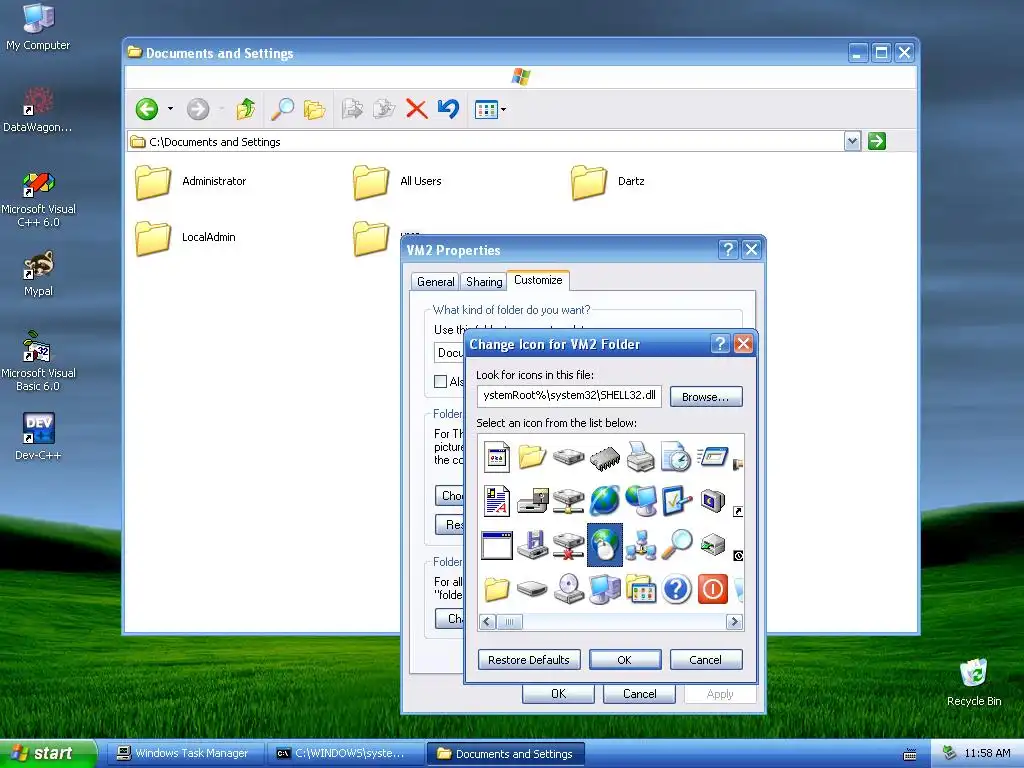Select the monitor with moon icon

[x=712, y=501]
